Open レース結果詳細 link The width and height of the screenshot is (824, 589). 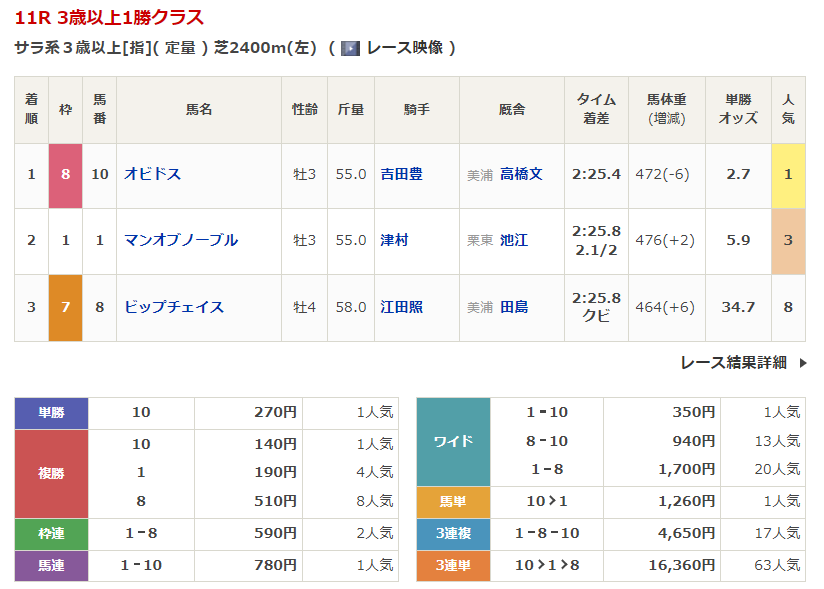pos(734,363)
